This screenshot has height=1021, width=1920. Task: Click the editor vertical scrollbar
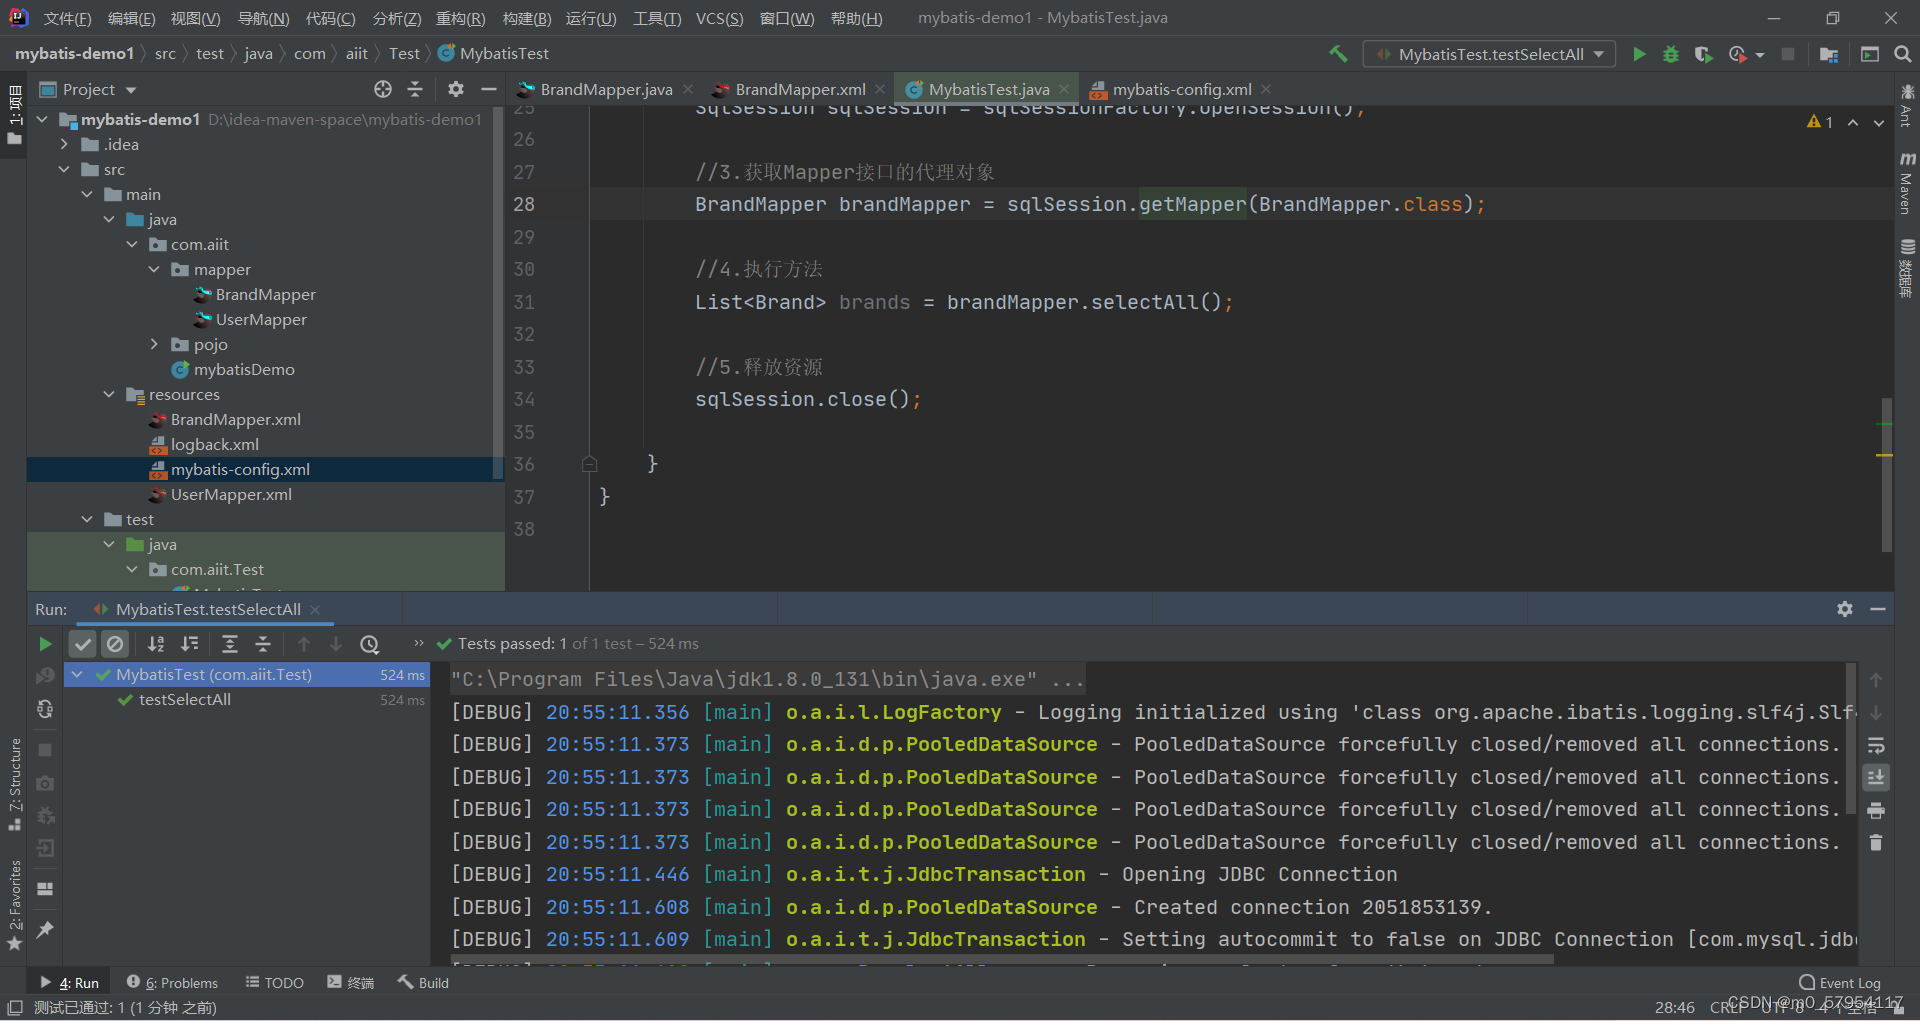(x=1886, y=474)
